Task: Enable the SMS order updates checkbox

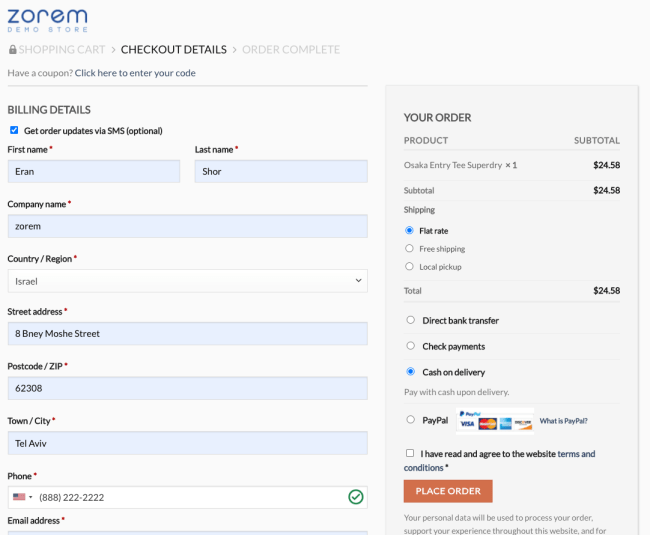Action: (x=14, y=130)
